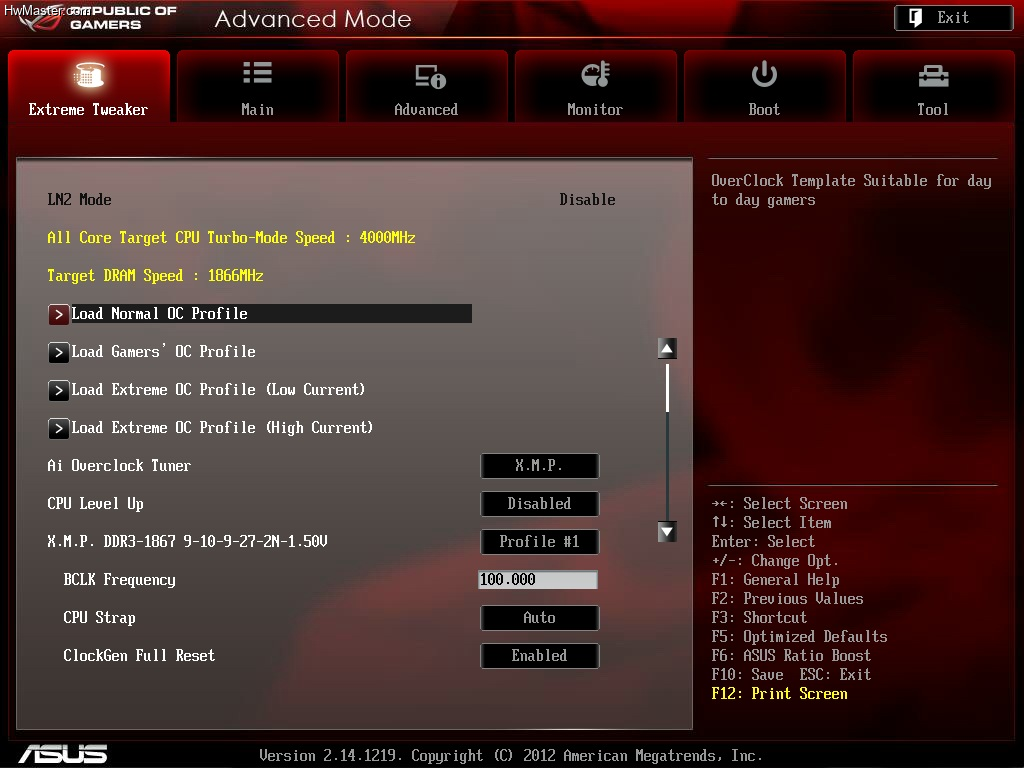Select Load Extreme OC Profile (High Current)

tap(222, 427)
